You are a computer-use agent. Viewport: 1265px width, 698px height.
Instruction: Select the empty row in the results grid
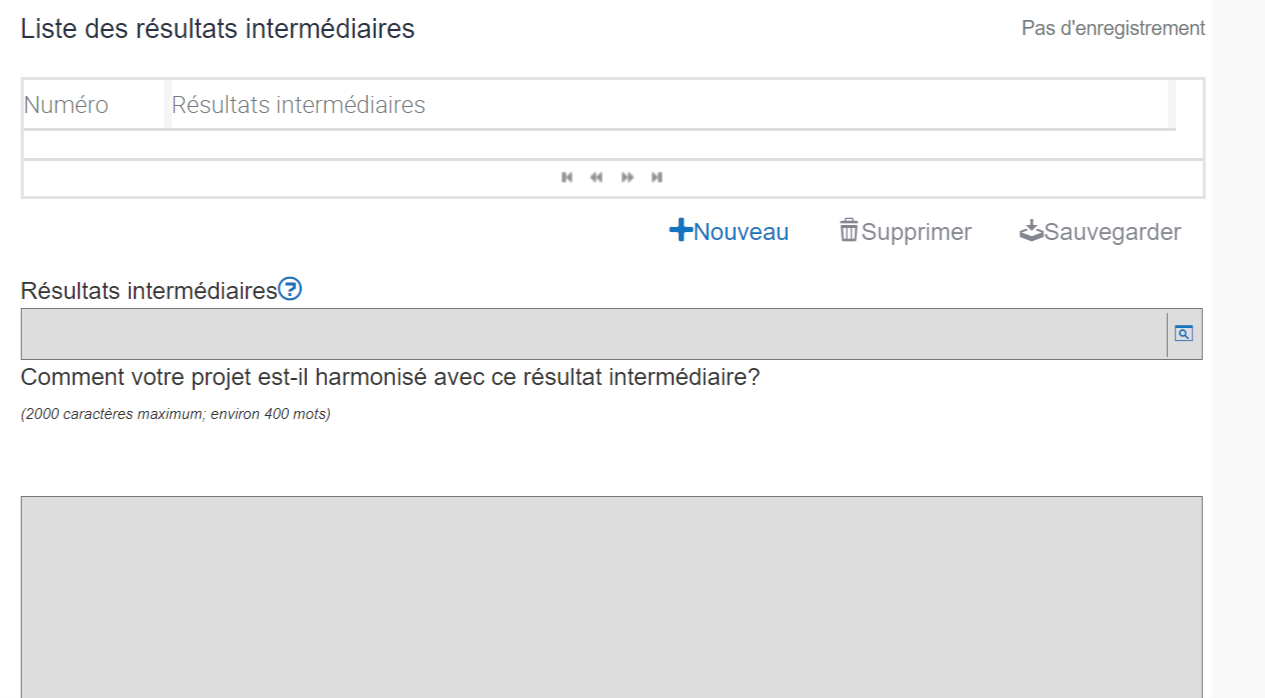coord(611,145)
